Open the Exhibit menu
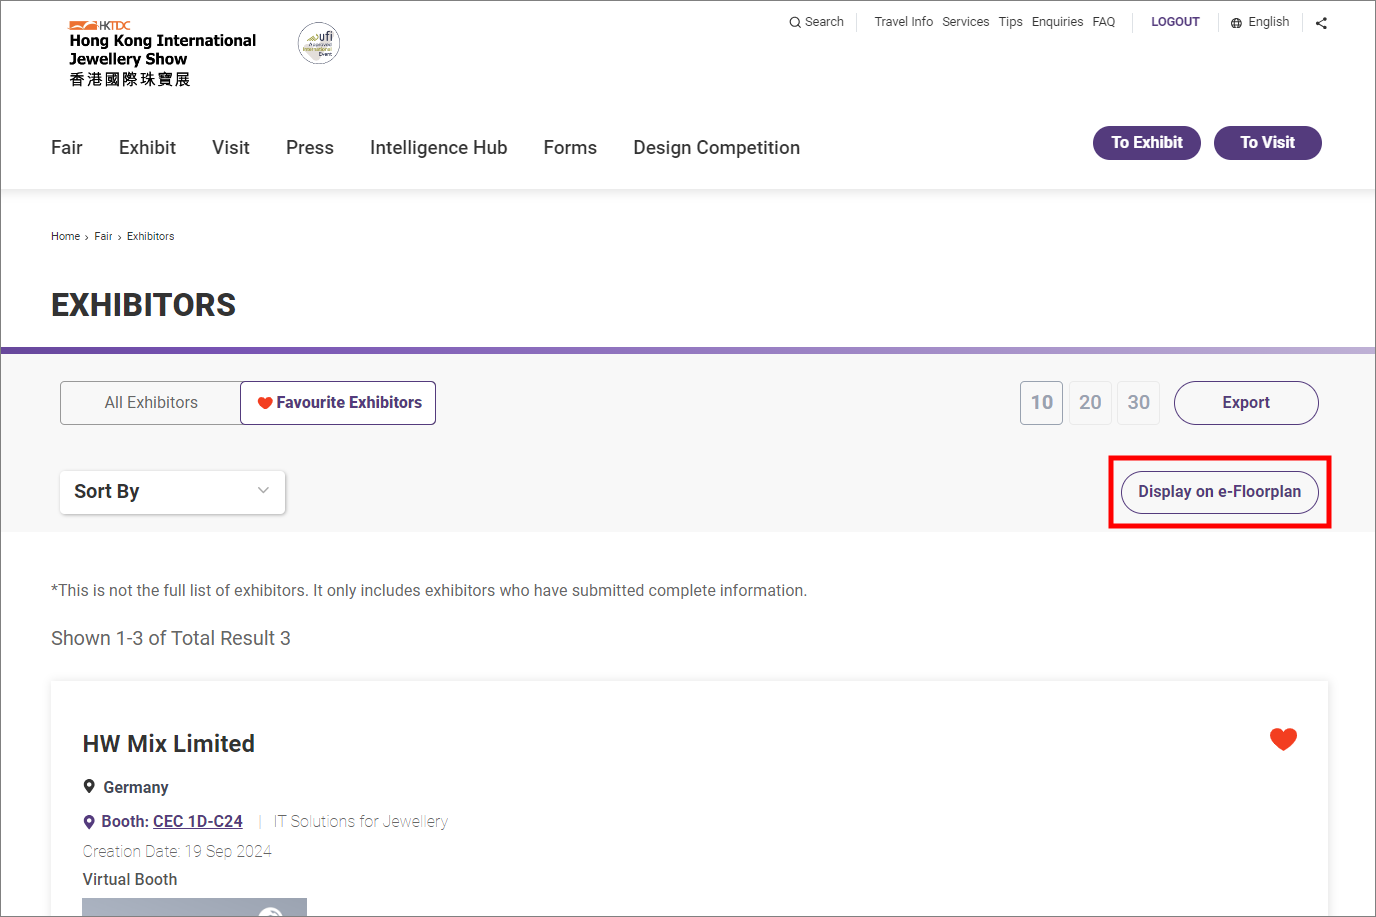1376x917 pixels. (x=147, y=148)
